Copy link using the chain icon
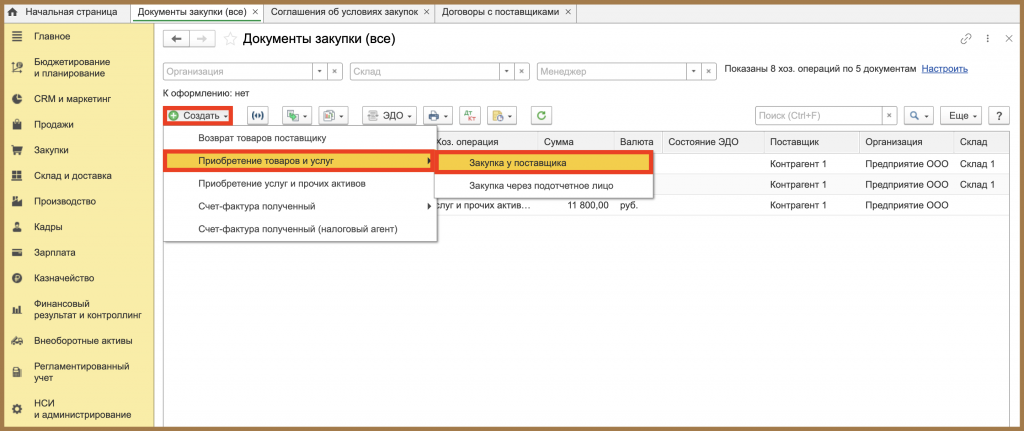The width and height of the screenshot is (1024, 431). [965, 39]
